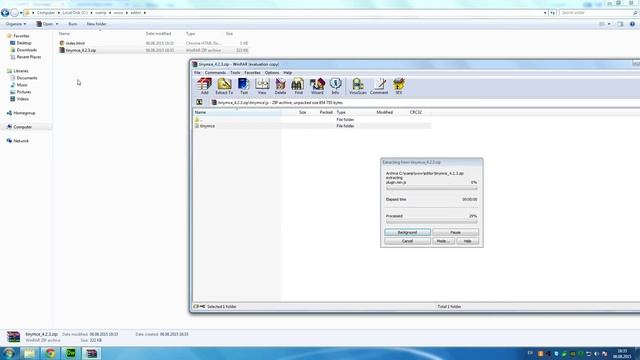Click the VirusScan toolbar icon in WinRAR
Screen dimensions: 640x360
pyautogui.click(x=358, y=86)
